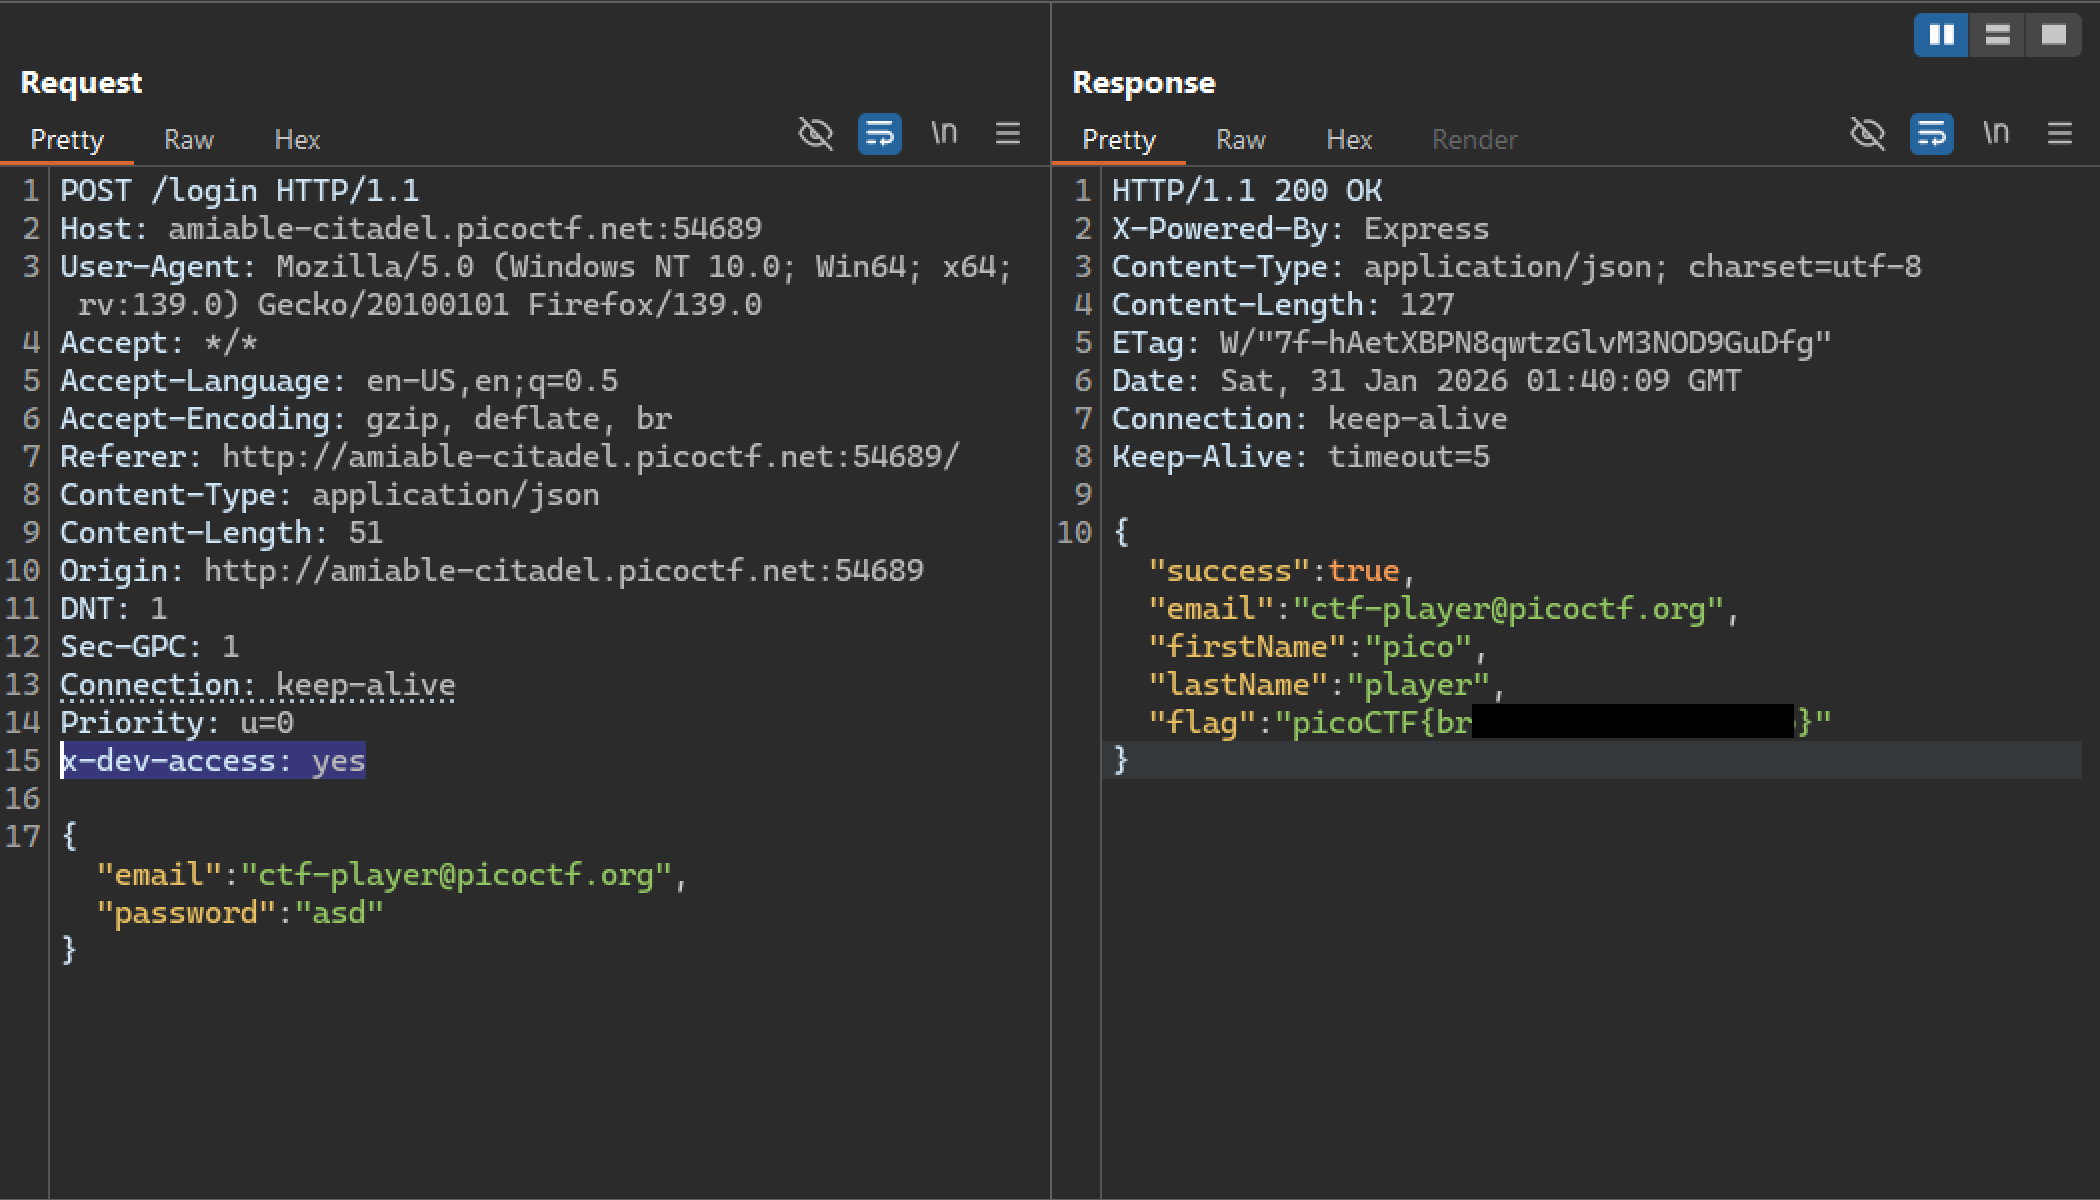
Task: Open Response panel hamburger menu
Action: point(2060,133)
